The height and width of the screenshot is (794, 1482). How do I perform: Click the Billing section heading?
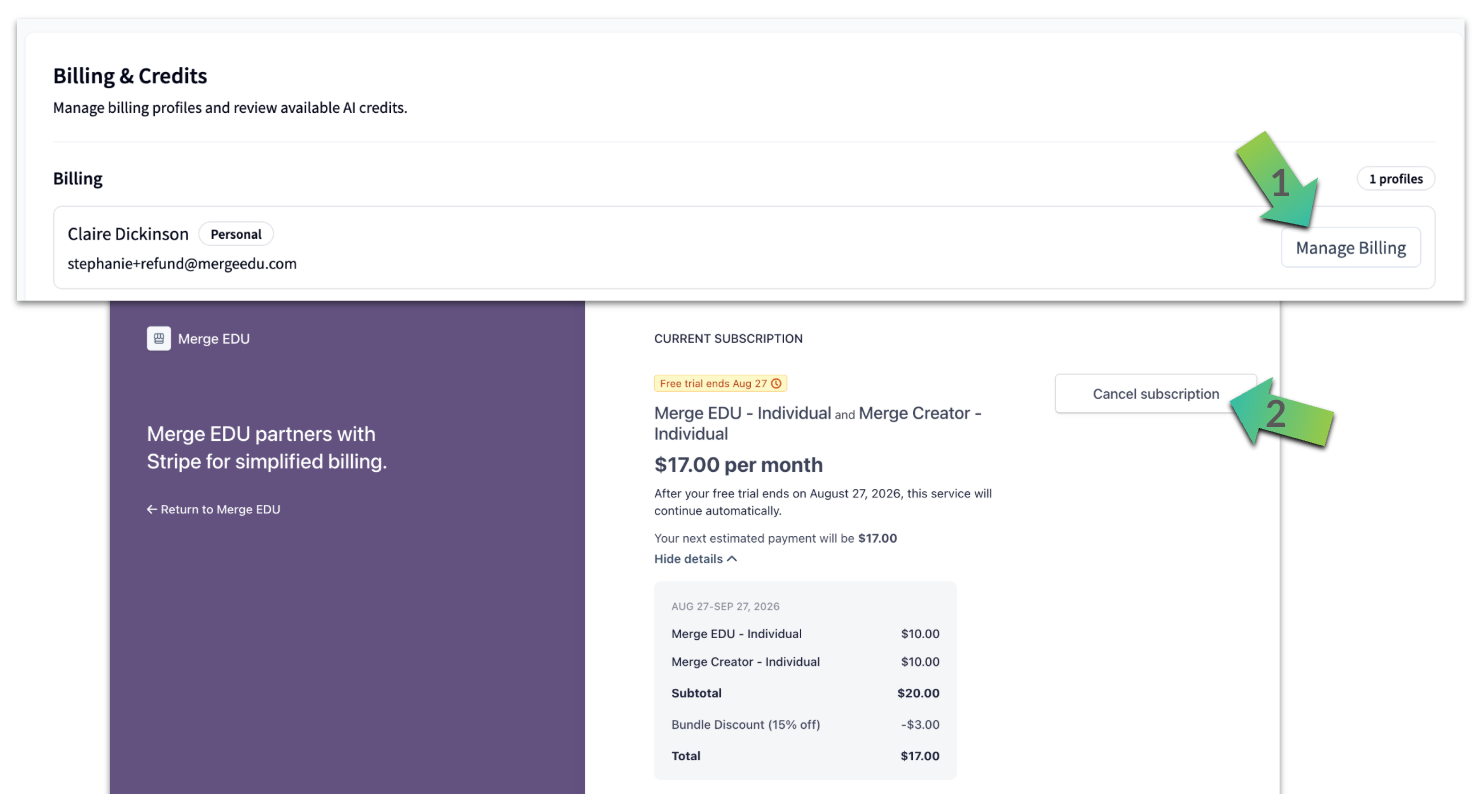tap(78, 179)
